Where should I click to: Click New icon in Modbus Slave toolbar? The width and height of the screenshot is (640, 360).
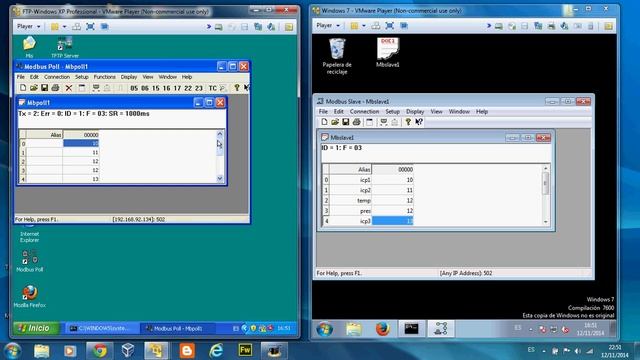324,122
